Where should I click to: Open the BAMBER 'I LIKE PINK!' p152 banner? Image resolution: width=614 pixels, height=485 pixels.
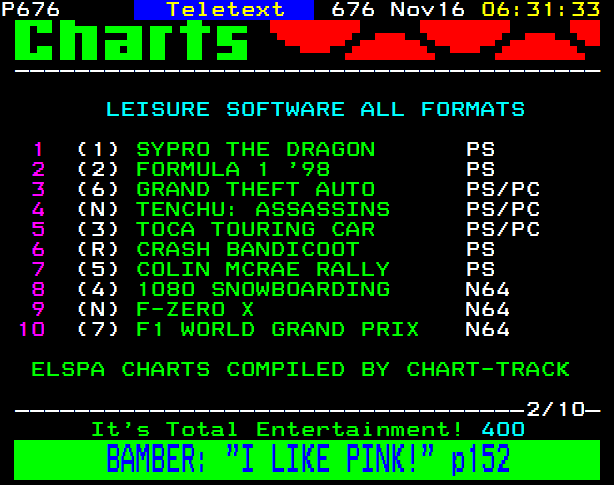click(x=307, y=460)
